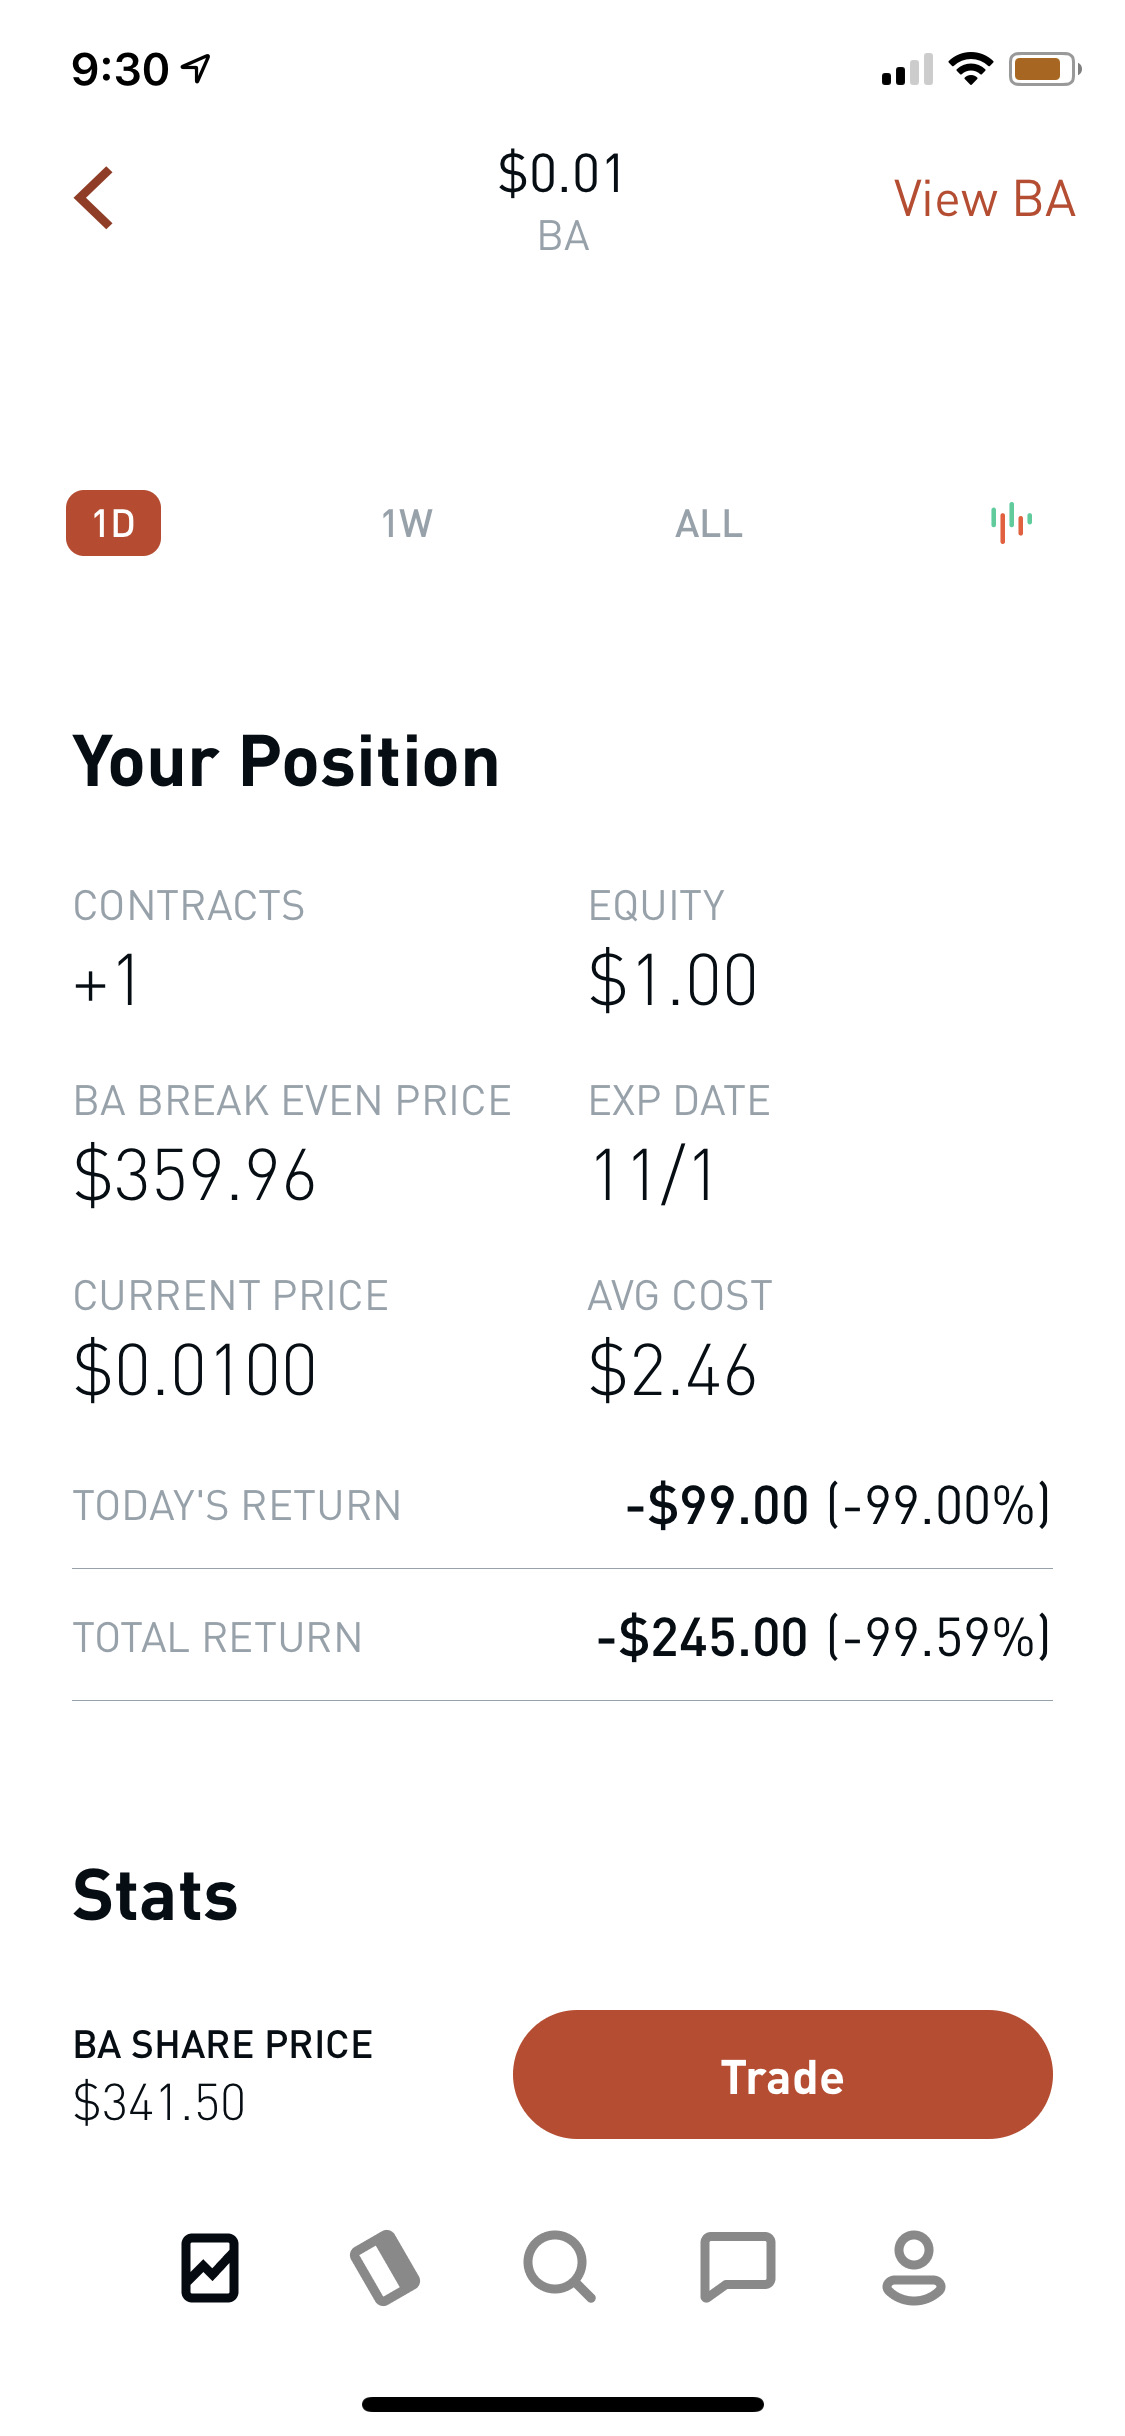
Task: Tap the home indicator bar
Action: point(562,2404)
